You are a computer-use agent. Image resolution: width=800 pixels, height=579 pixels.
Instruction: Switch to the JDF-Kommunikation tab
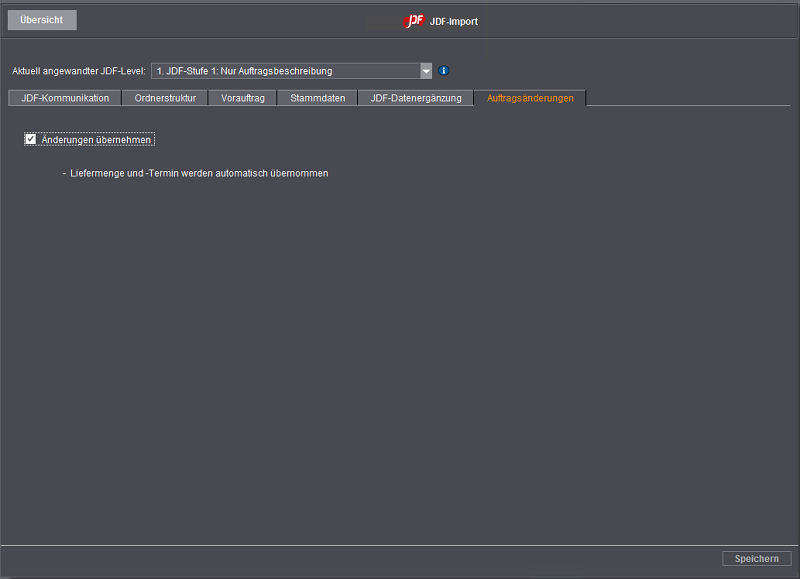click(64, 98)
